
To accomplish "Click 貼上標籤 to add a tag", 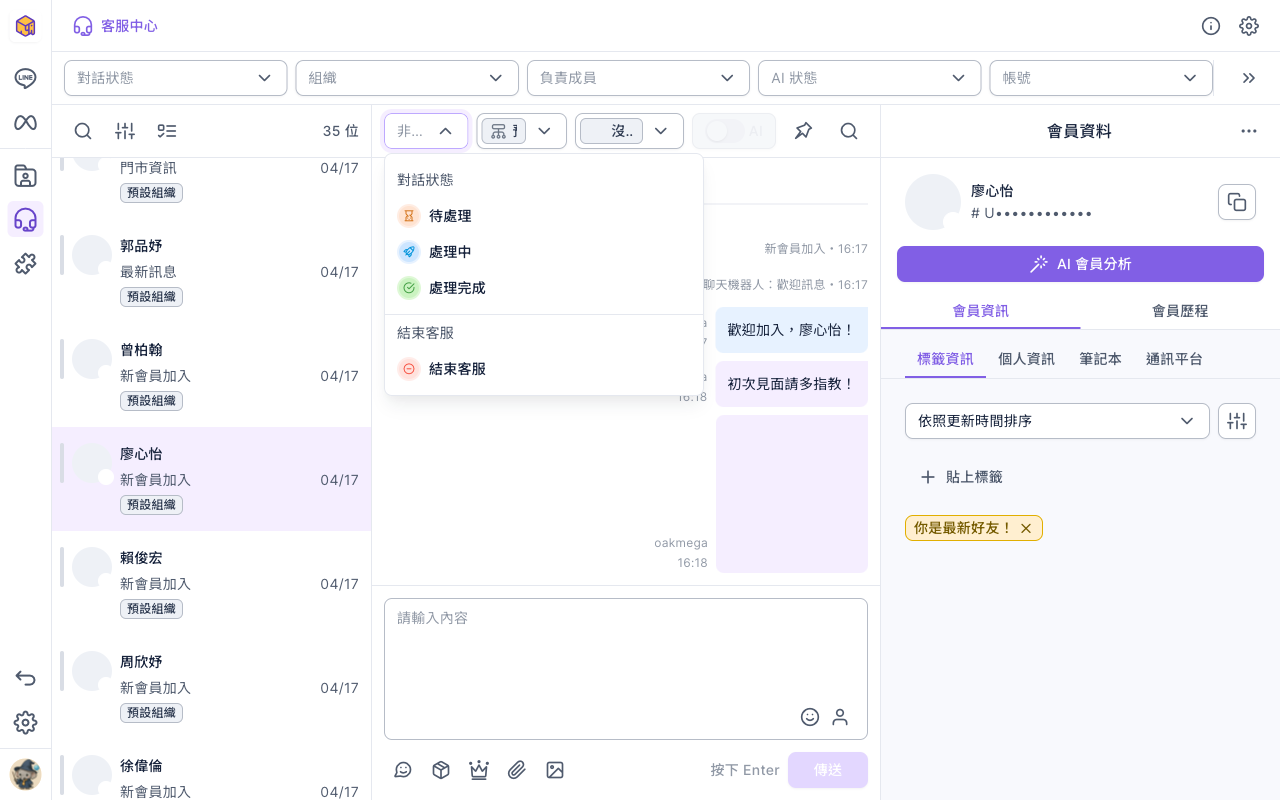I will coord(961,477).
